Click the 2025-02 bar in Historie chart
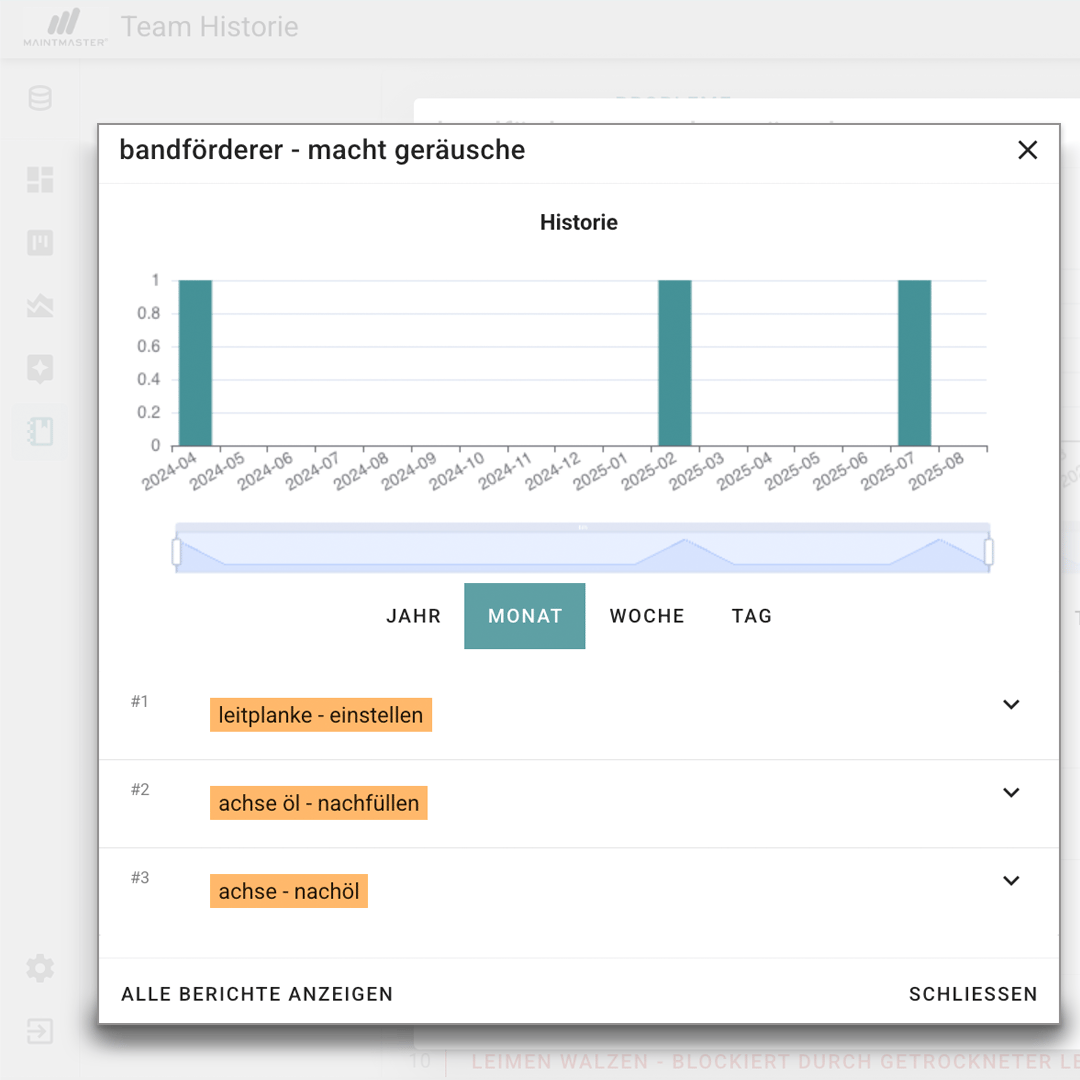This screenshot has height=1080, width=1080. [674, 362]
